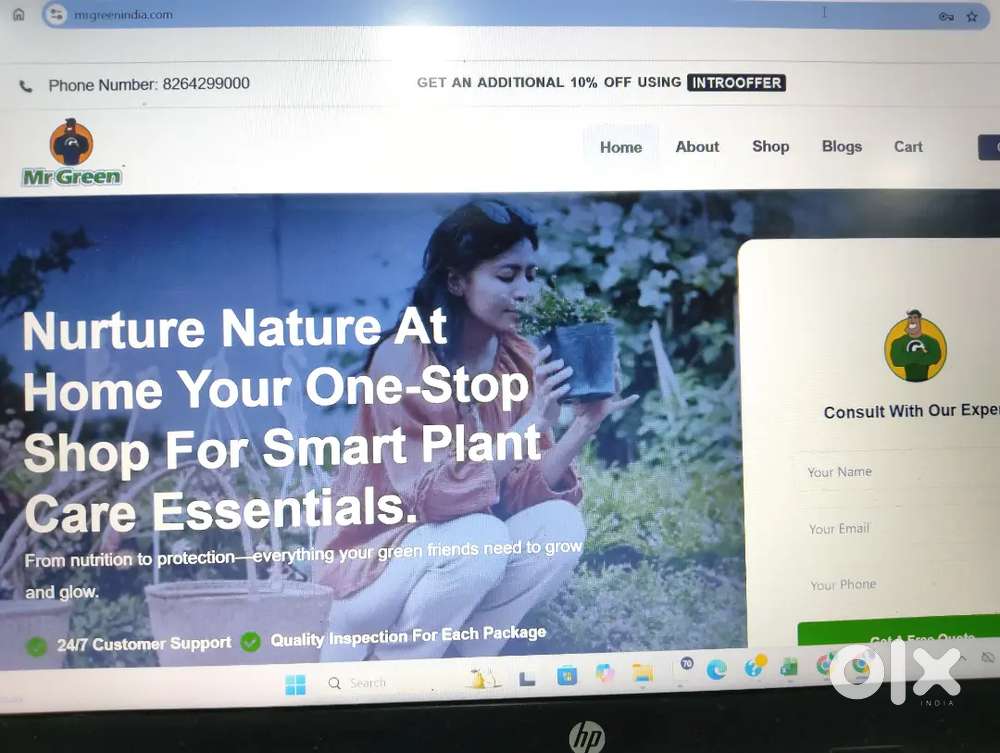This screenshot has width=1000, height=753.
Task: Click the Mr Green logo
Action: coord(71,152)
